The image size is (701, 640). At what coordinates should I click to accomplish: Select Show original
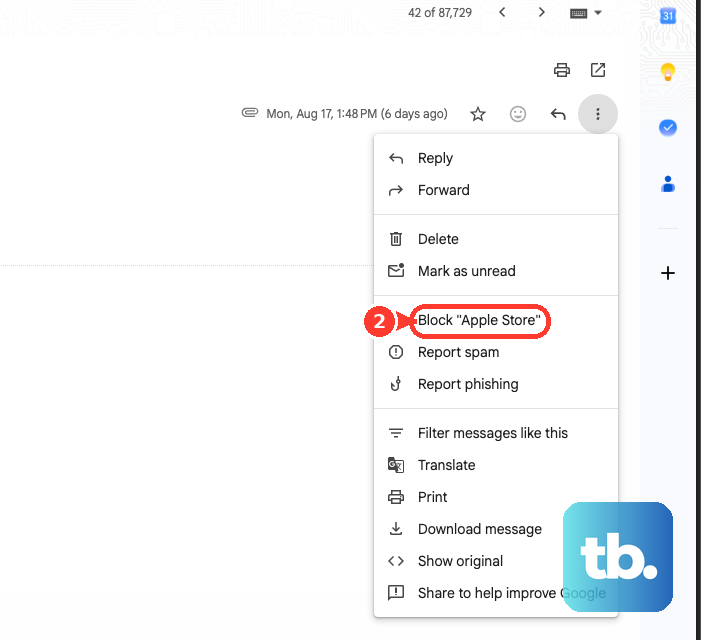point(496,561)
